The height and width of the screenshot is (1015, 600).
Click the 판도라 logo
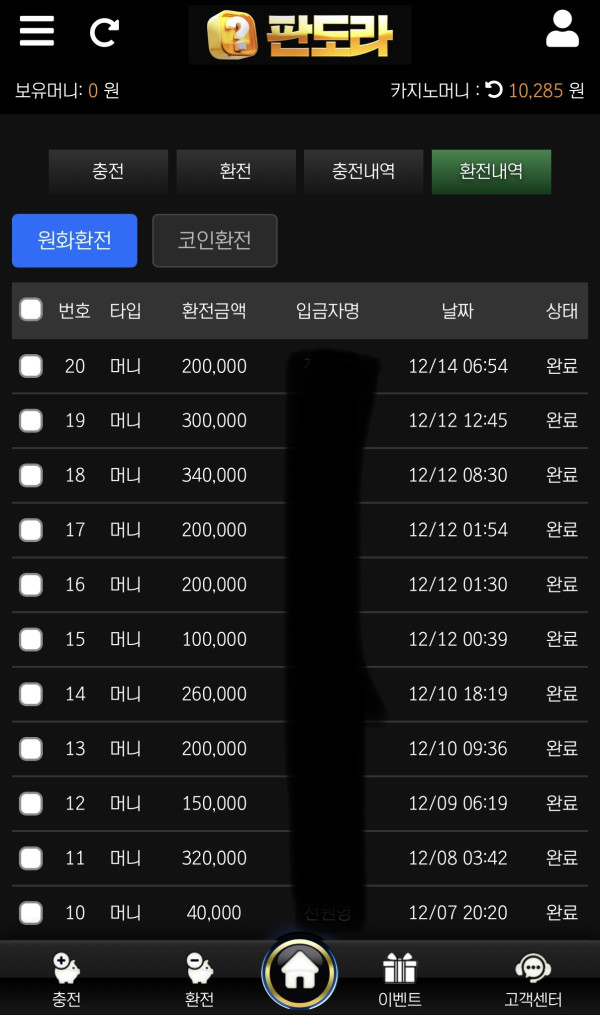(300, 36)
